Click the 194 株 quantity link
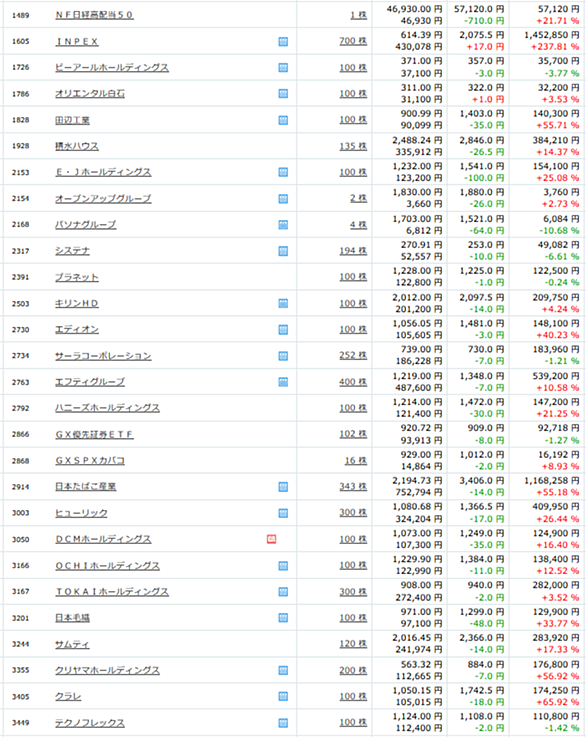Image resolution: width=586 pixels, height=737 pixels. 353,251
